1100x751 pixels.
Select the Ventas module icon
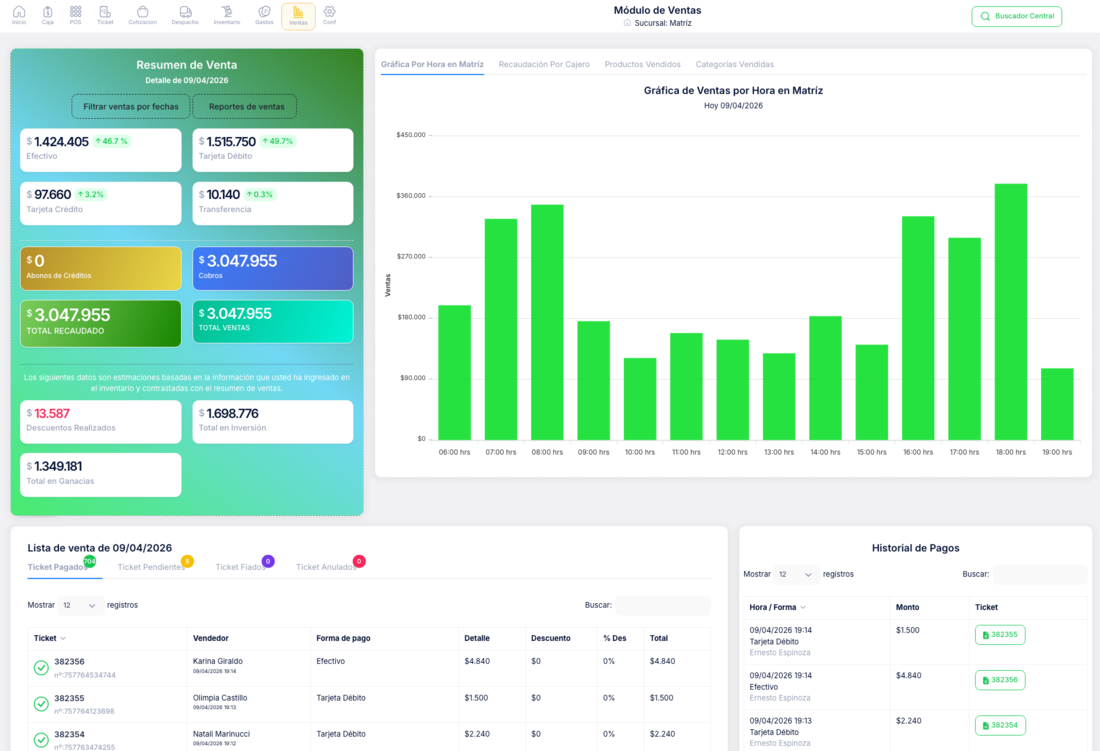pos(298,16)
